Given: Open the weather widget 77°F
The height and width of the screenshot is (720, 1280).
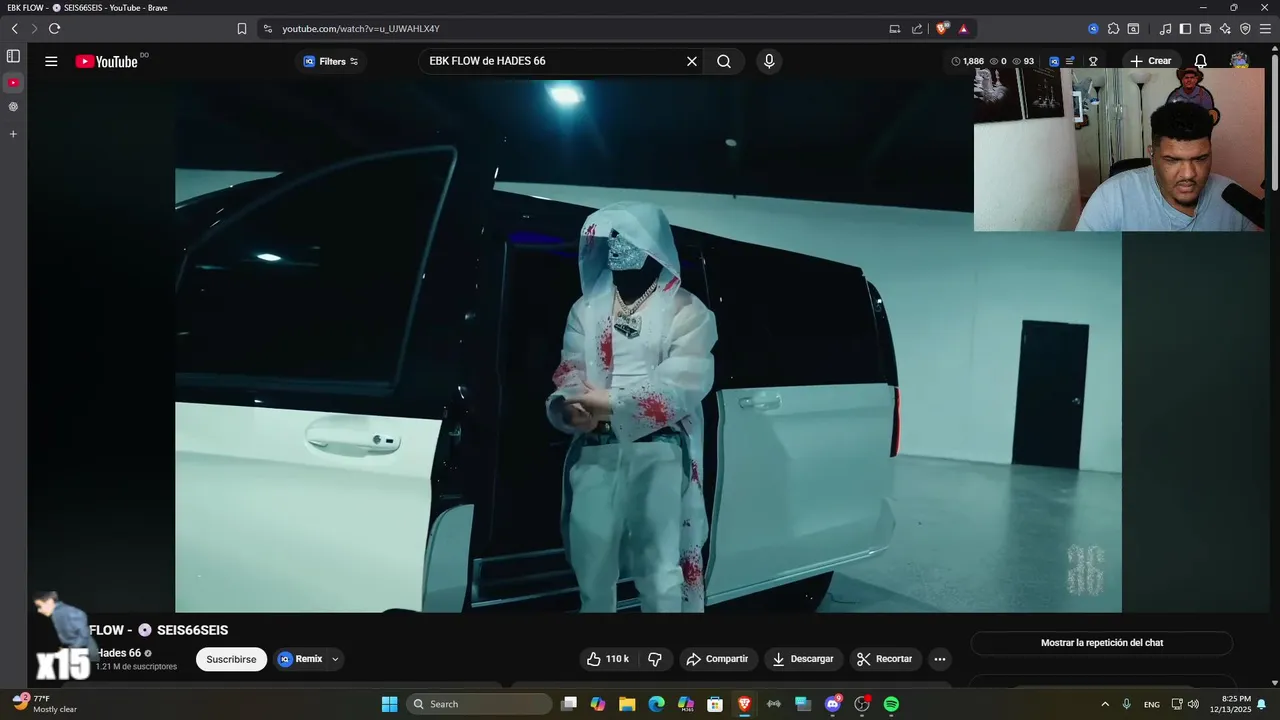Looking at the screenshot, I should pos(46,704).
